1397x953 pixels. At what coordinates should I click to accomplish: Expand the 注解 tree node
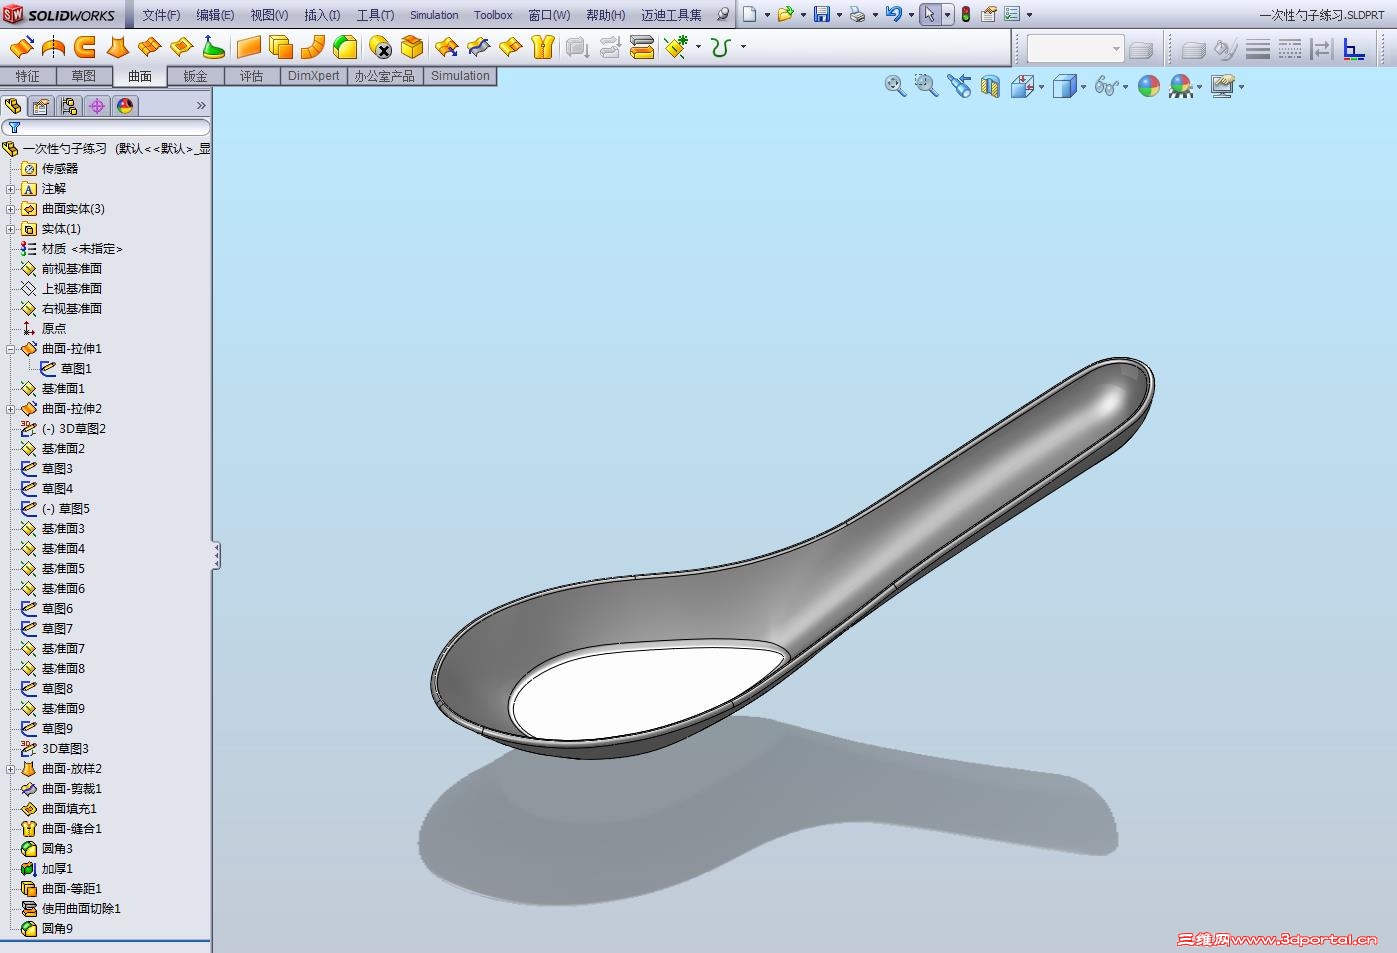pos(11,189)
